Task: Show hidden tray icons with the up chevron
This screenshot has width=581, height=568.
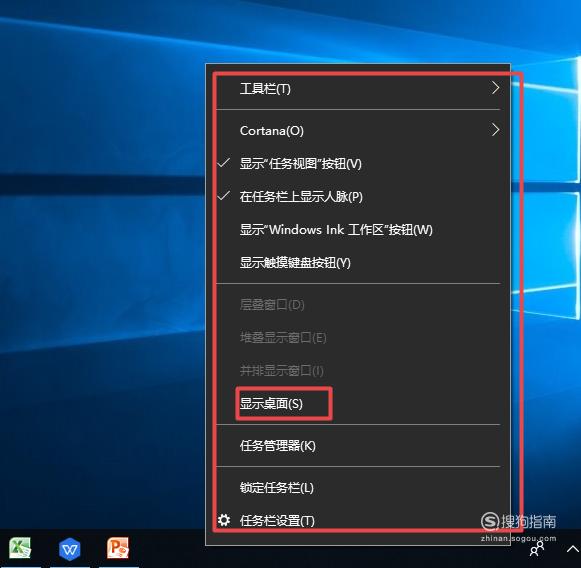Action: point(573,549)
